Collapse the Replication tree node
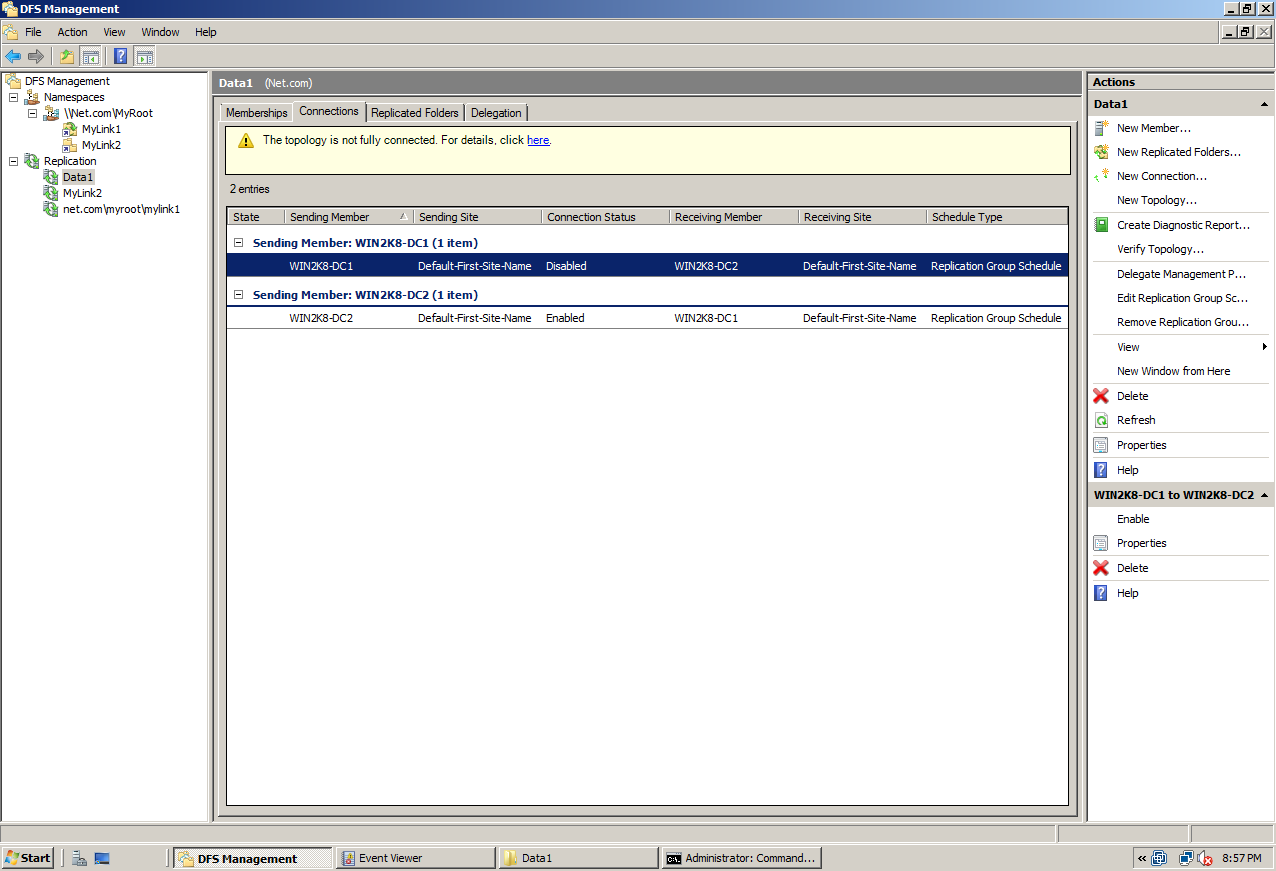The image size is (1276, 871). pyautogui.click(x=13, y=161)
